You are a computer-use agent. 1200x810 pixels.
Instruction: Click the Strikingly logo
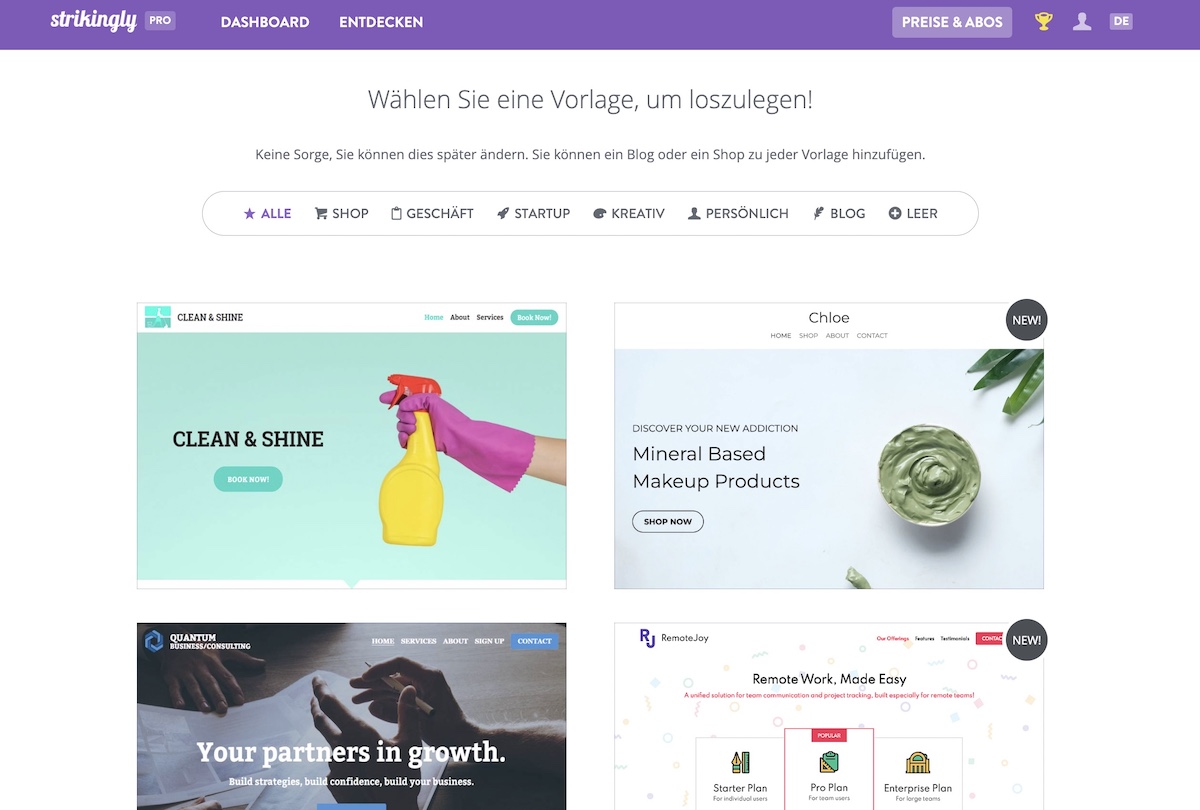click(x=93, y=20)
